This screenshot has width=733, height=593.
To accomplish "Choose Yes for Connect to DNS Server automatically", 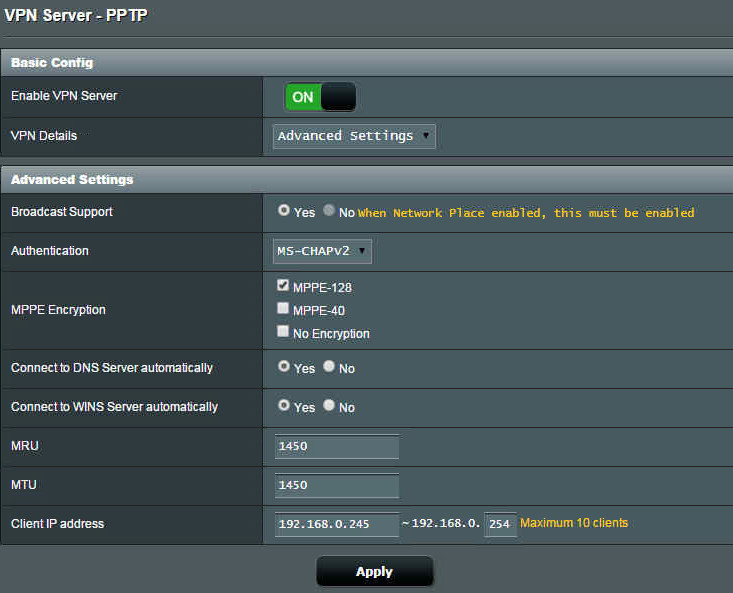I will 283,366.
